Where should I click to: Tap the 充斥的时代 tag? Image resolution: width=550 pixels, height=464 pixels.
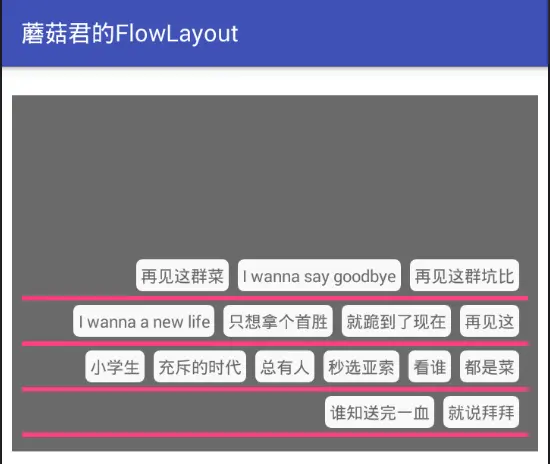coord(200,367)
